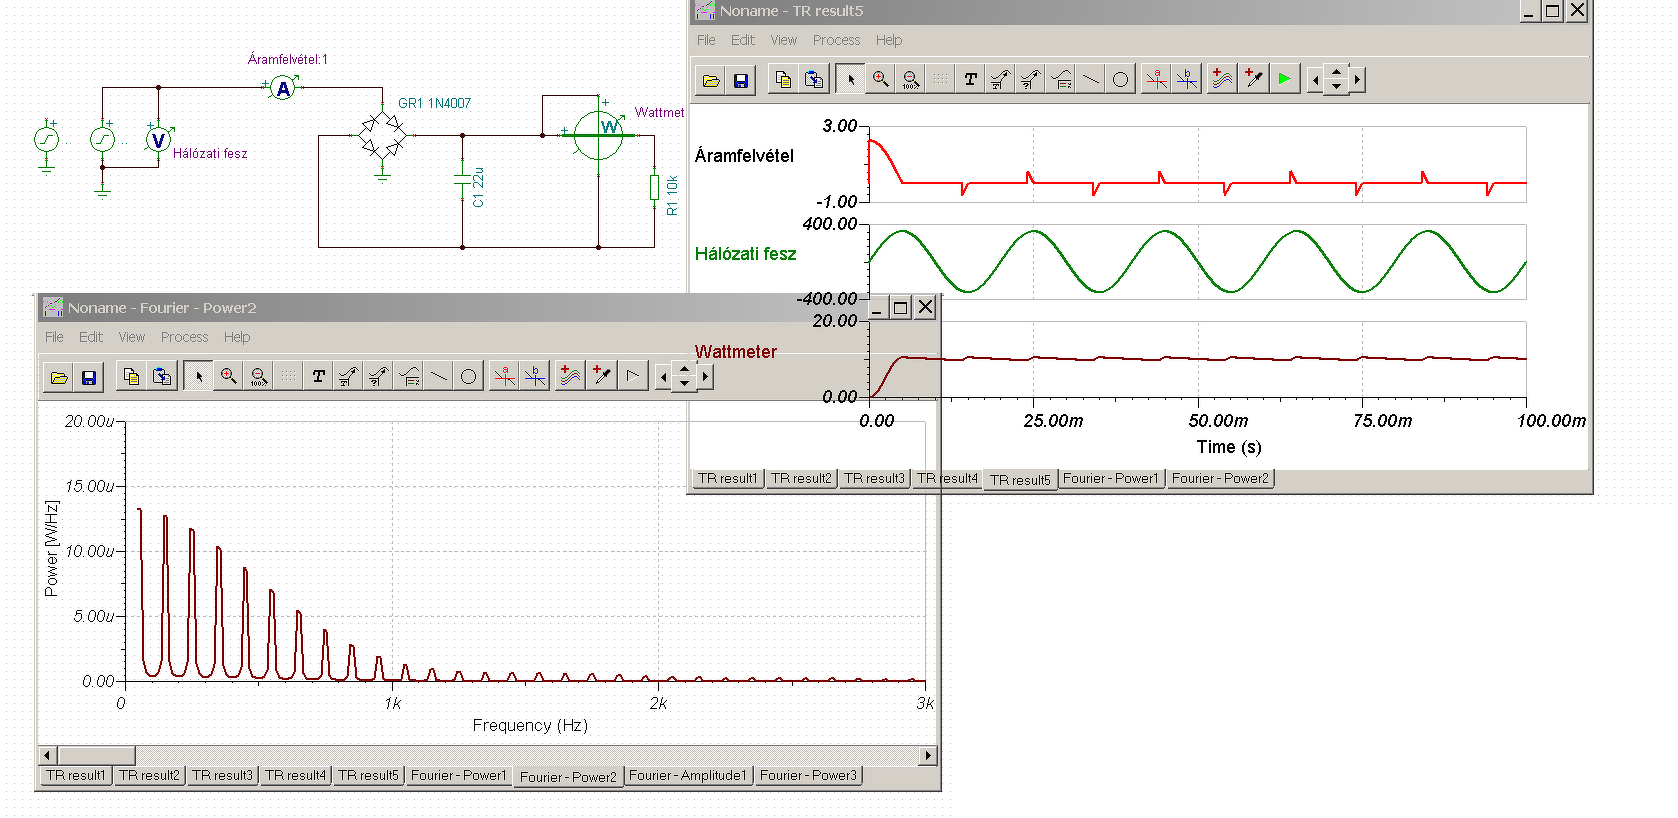Save icon in Fourier Power2 toolbar
The height and width of the screenshot is (818, 1678).
click(x=89, y=377)
